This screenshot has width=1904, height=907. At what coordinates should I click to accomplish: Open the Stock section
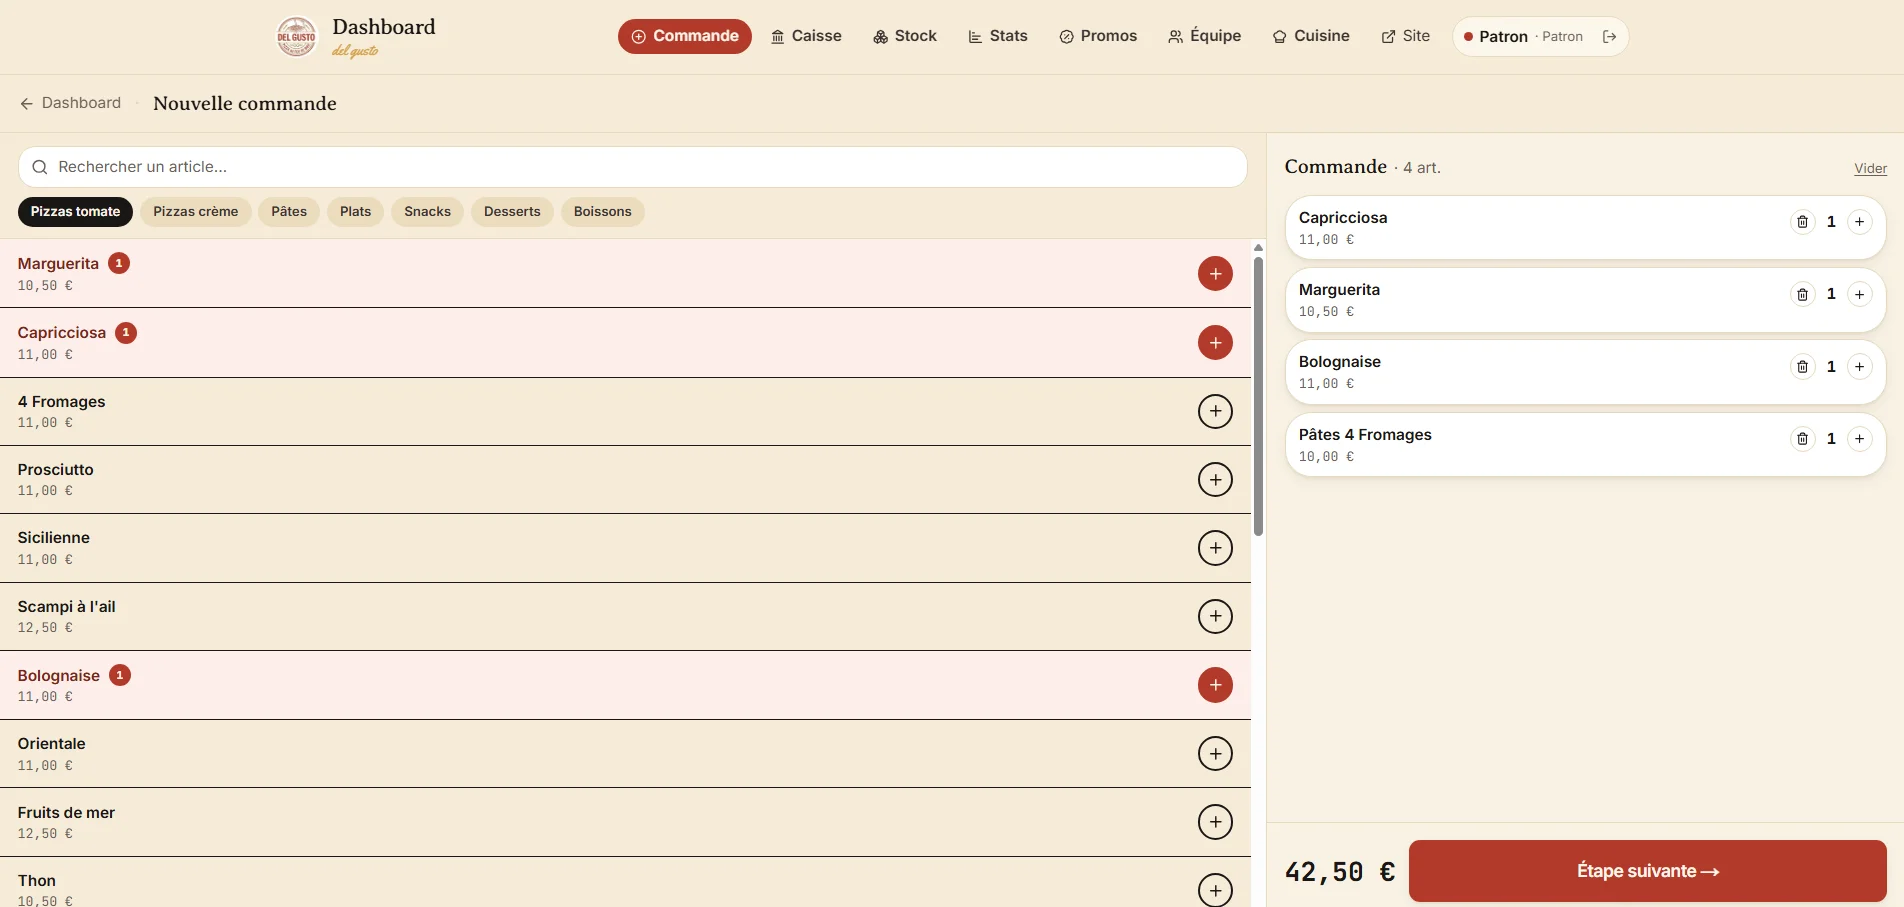pyautogui.click(x=904, y=36)
